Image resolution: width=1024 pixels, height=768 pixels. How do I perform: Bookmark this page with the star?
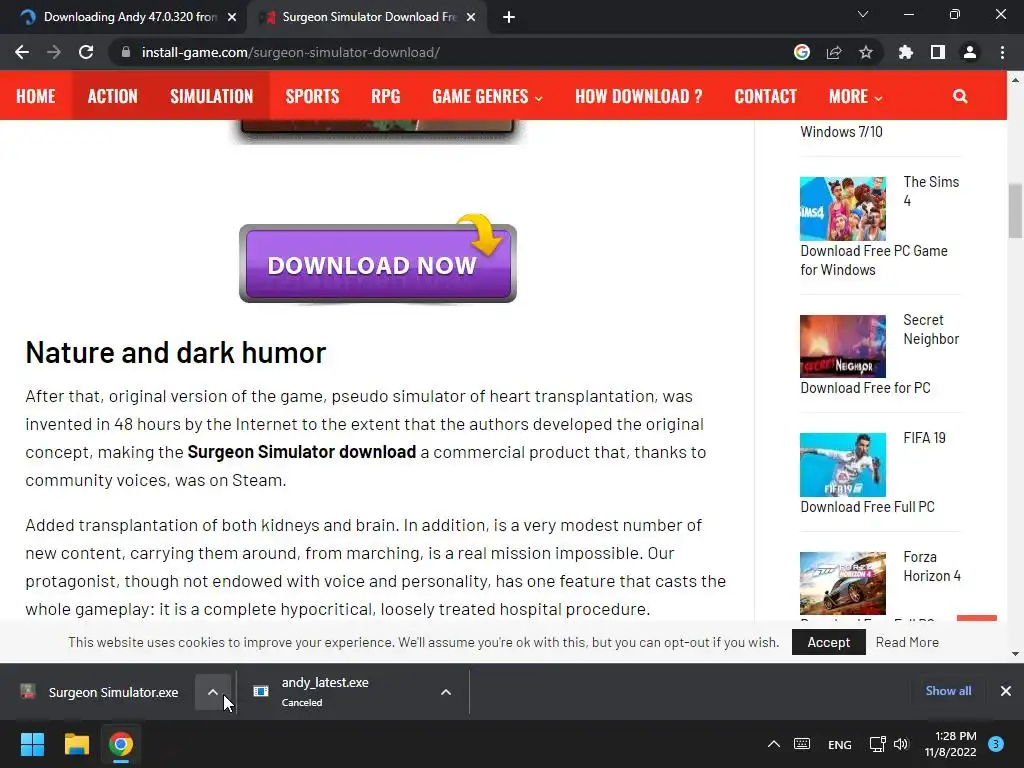click(866, 52)
